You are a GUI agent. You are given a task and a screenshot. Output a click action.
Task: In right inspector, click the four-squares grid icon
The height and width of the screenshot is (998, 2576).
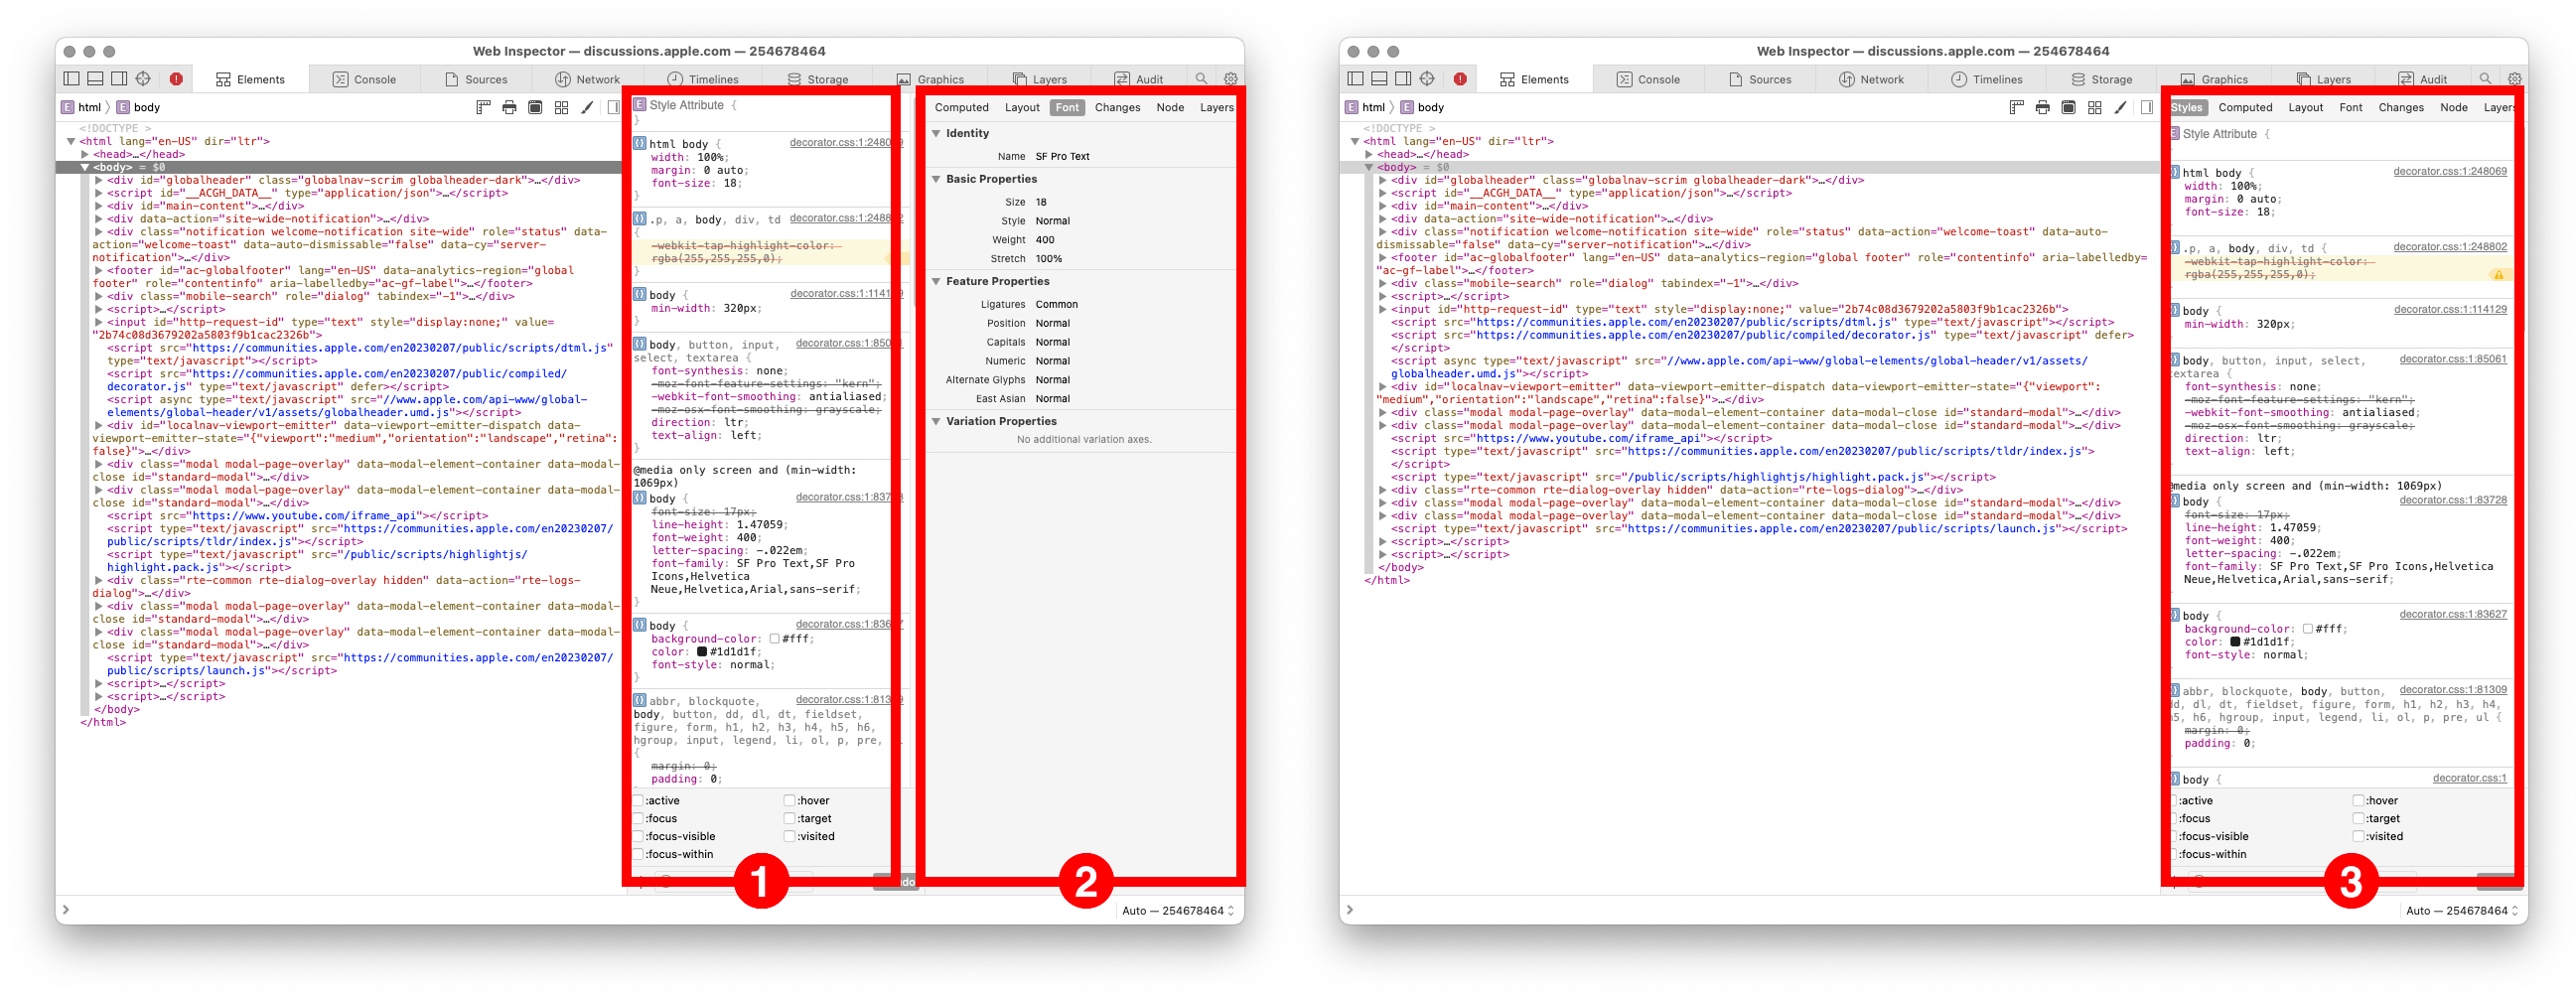(2095, 107)
